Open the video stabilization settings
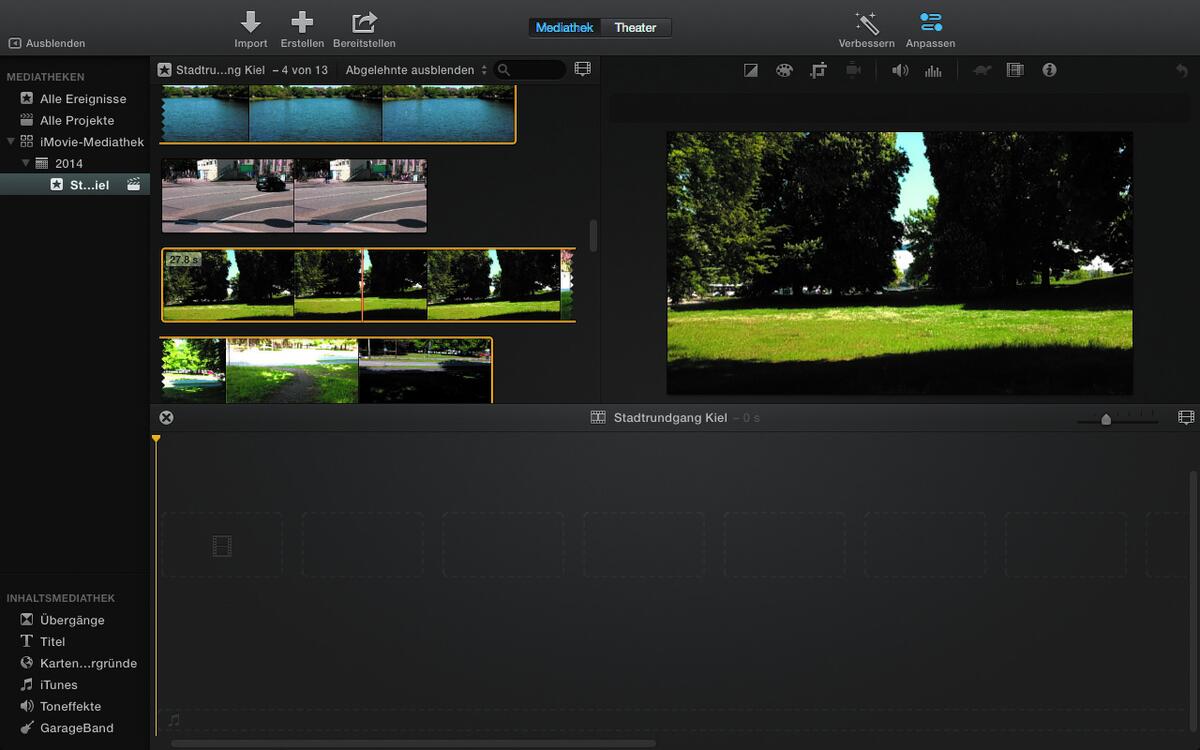The width and height of the screenshot is (1200, 750). tap(852, 70)
